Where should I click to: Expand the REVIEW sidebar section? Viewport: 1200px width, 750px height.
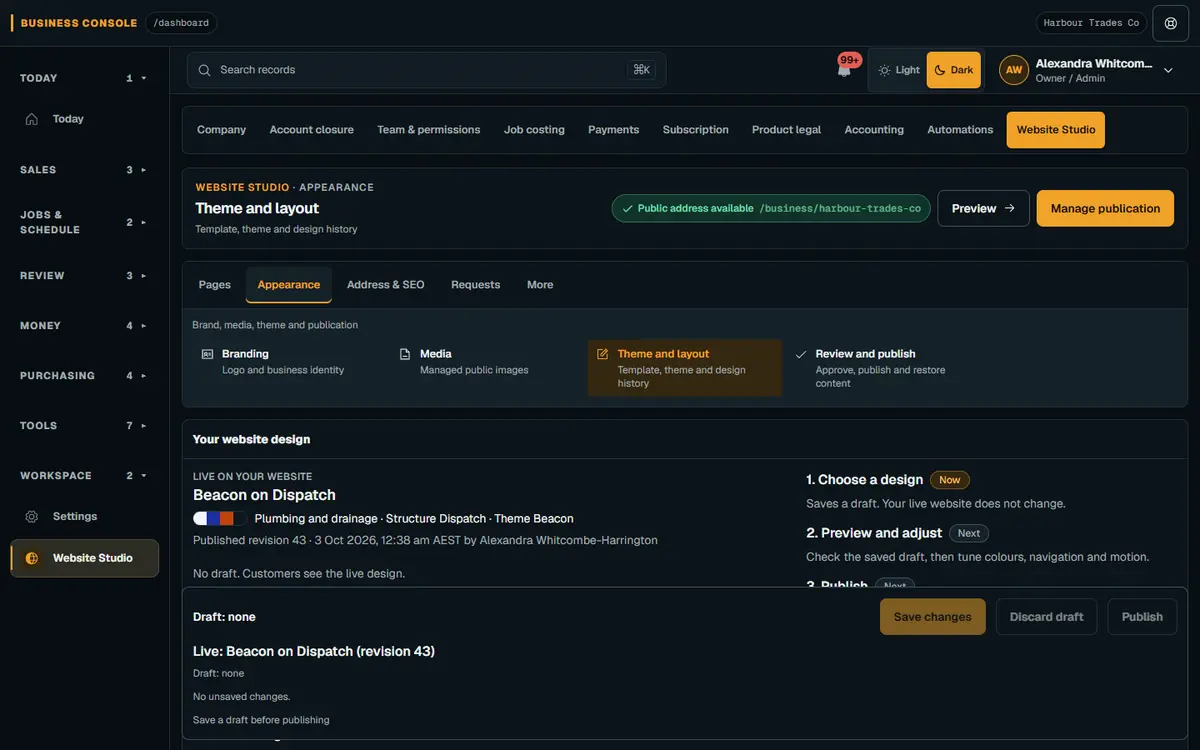(85, 276)
